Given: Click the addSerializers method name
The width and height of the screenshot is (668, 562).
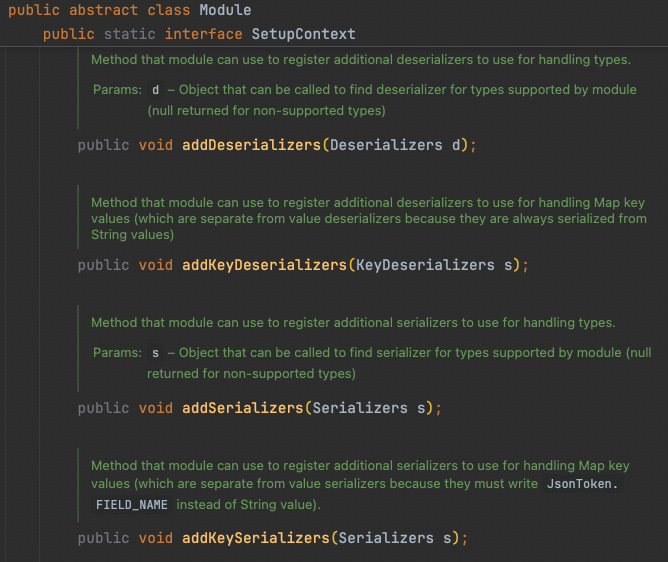Looking at the screenshot, I should point(242,408).
